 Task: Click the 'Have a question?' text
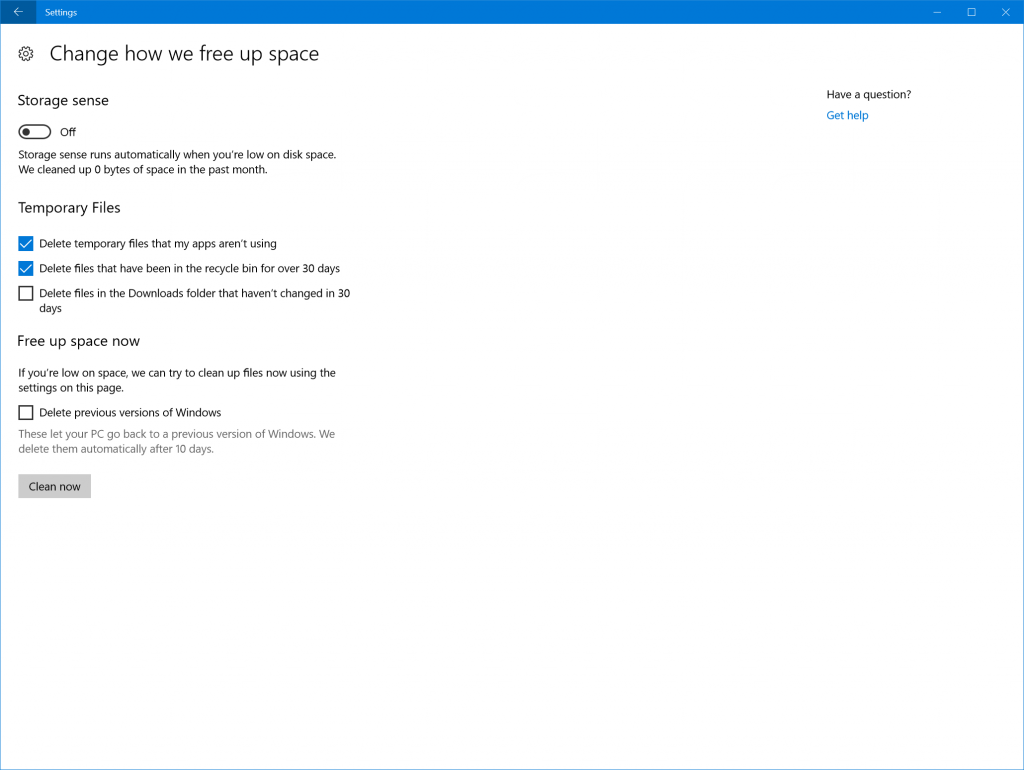[868, 95]
